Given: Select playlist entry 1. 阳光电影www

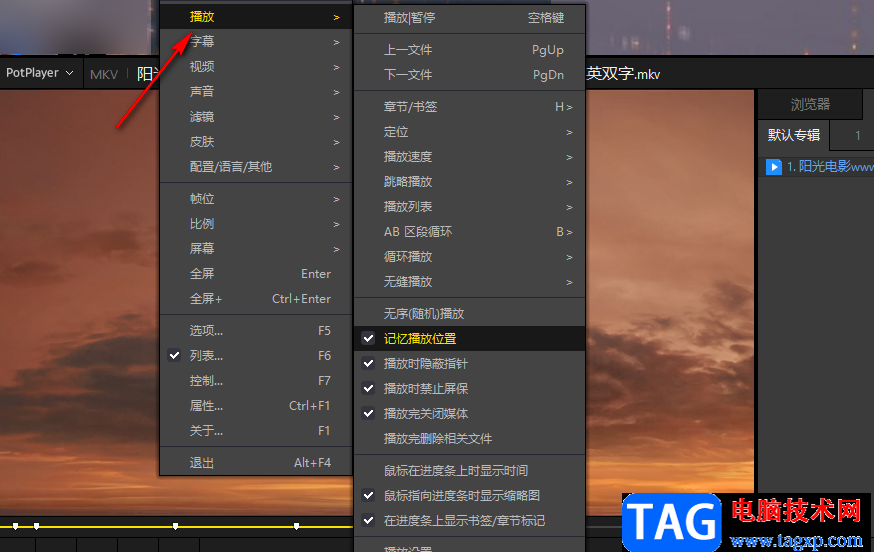Looking at the screenshot, I should pyautogui.click(x=817, y=167).
